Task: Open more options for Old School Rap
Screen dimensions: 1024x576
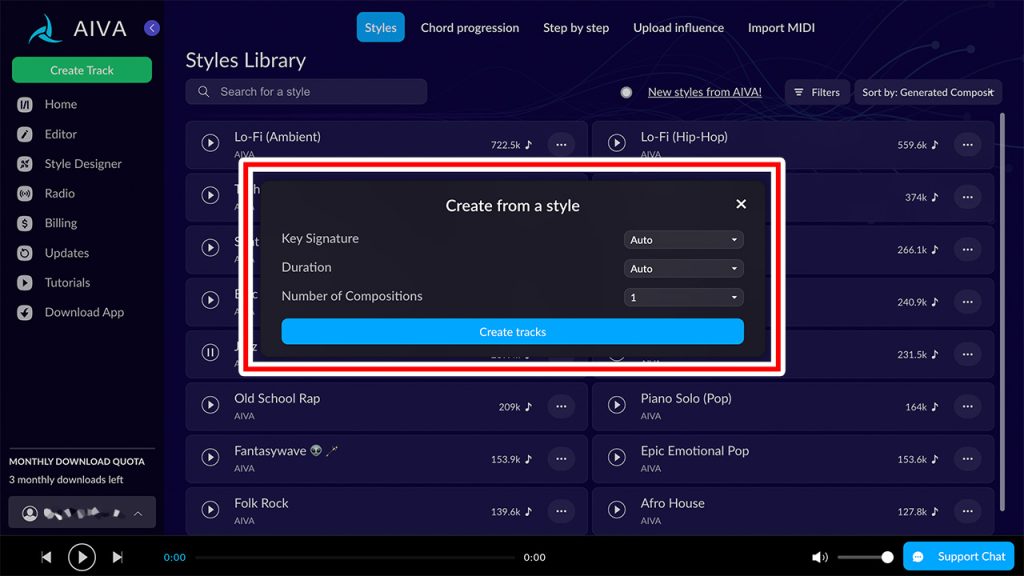Action: [x=561, y=406]
